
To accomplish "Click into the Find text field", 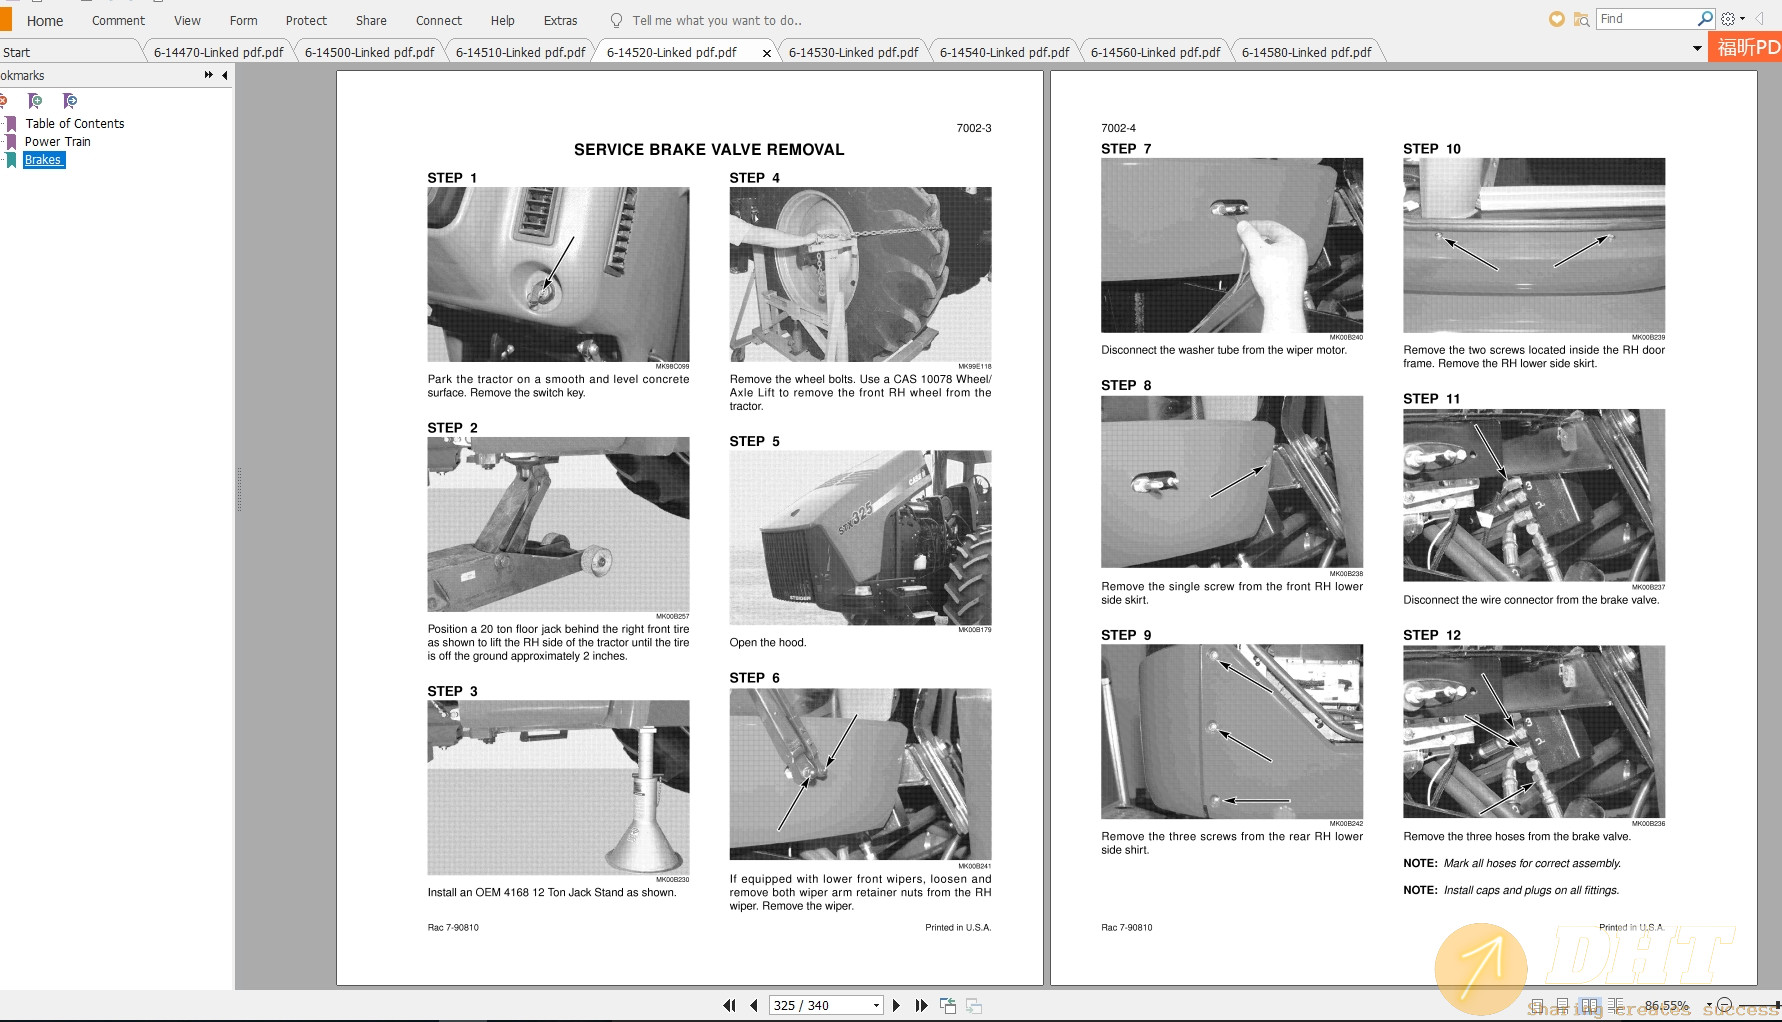I will (x=1645, y=19).
